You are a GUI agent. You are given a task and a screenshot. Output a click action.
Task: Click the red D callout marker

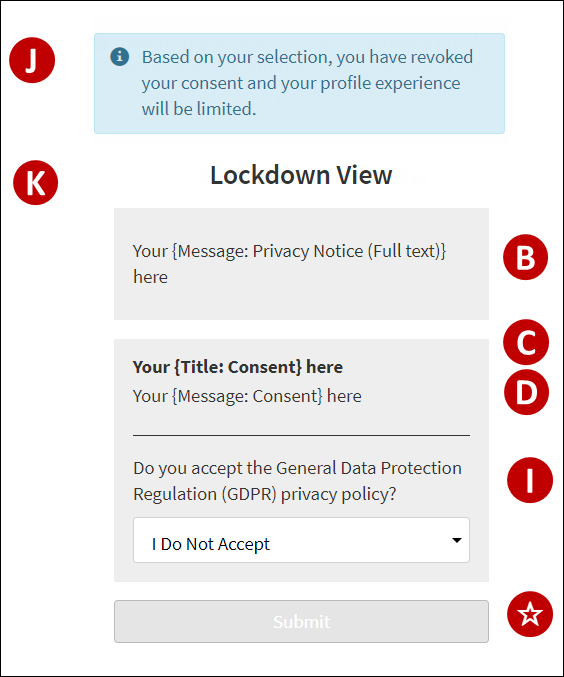[x=526, y=392]
